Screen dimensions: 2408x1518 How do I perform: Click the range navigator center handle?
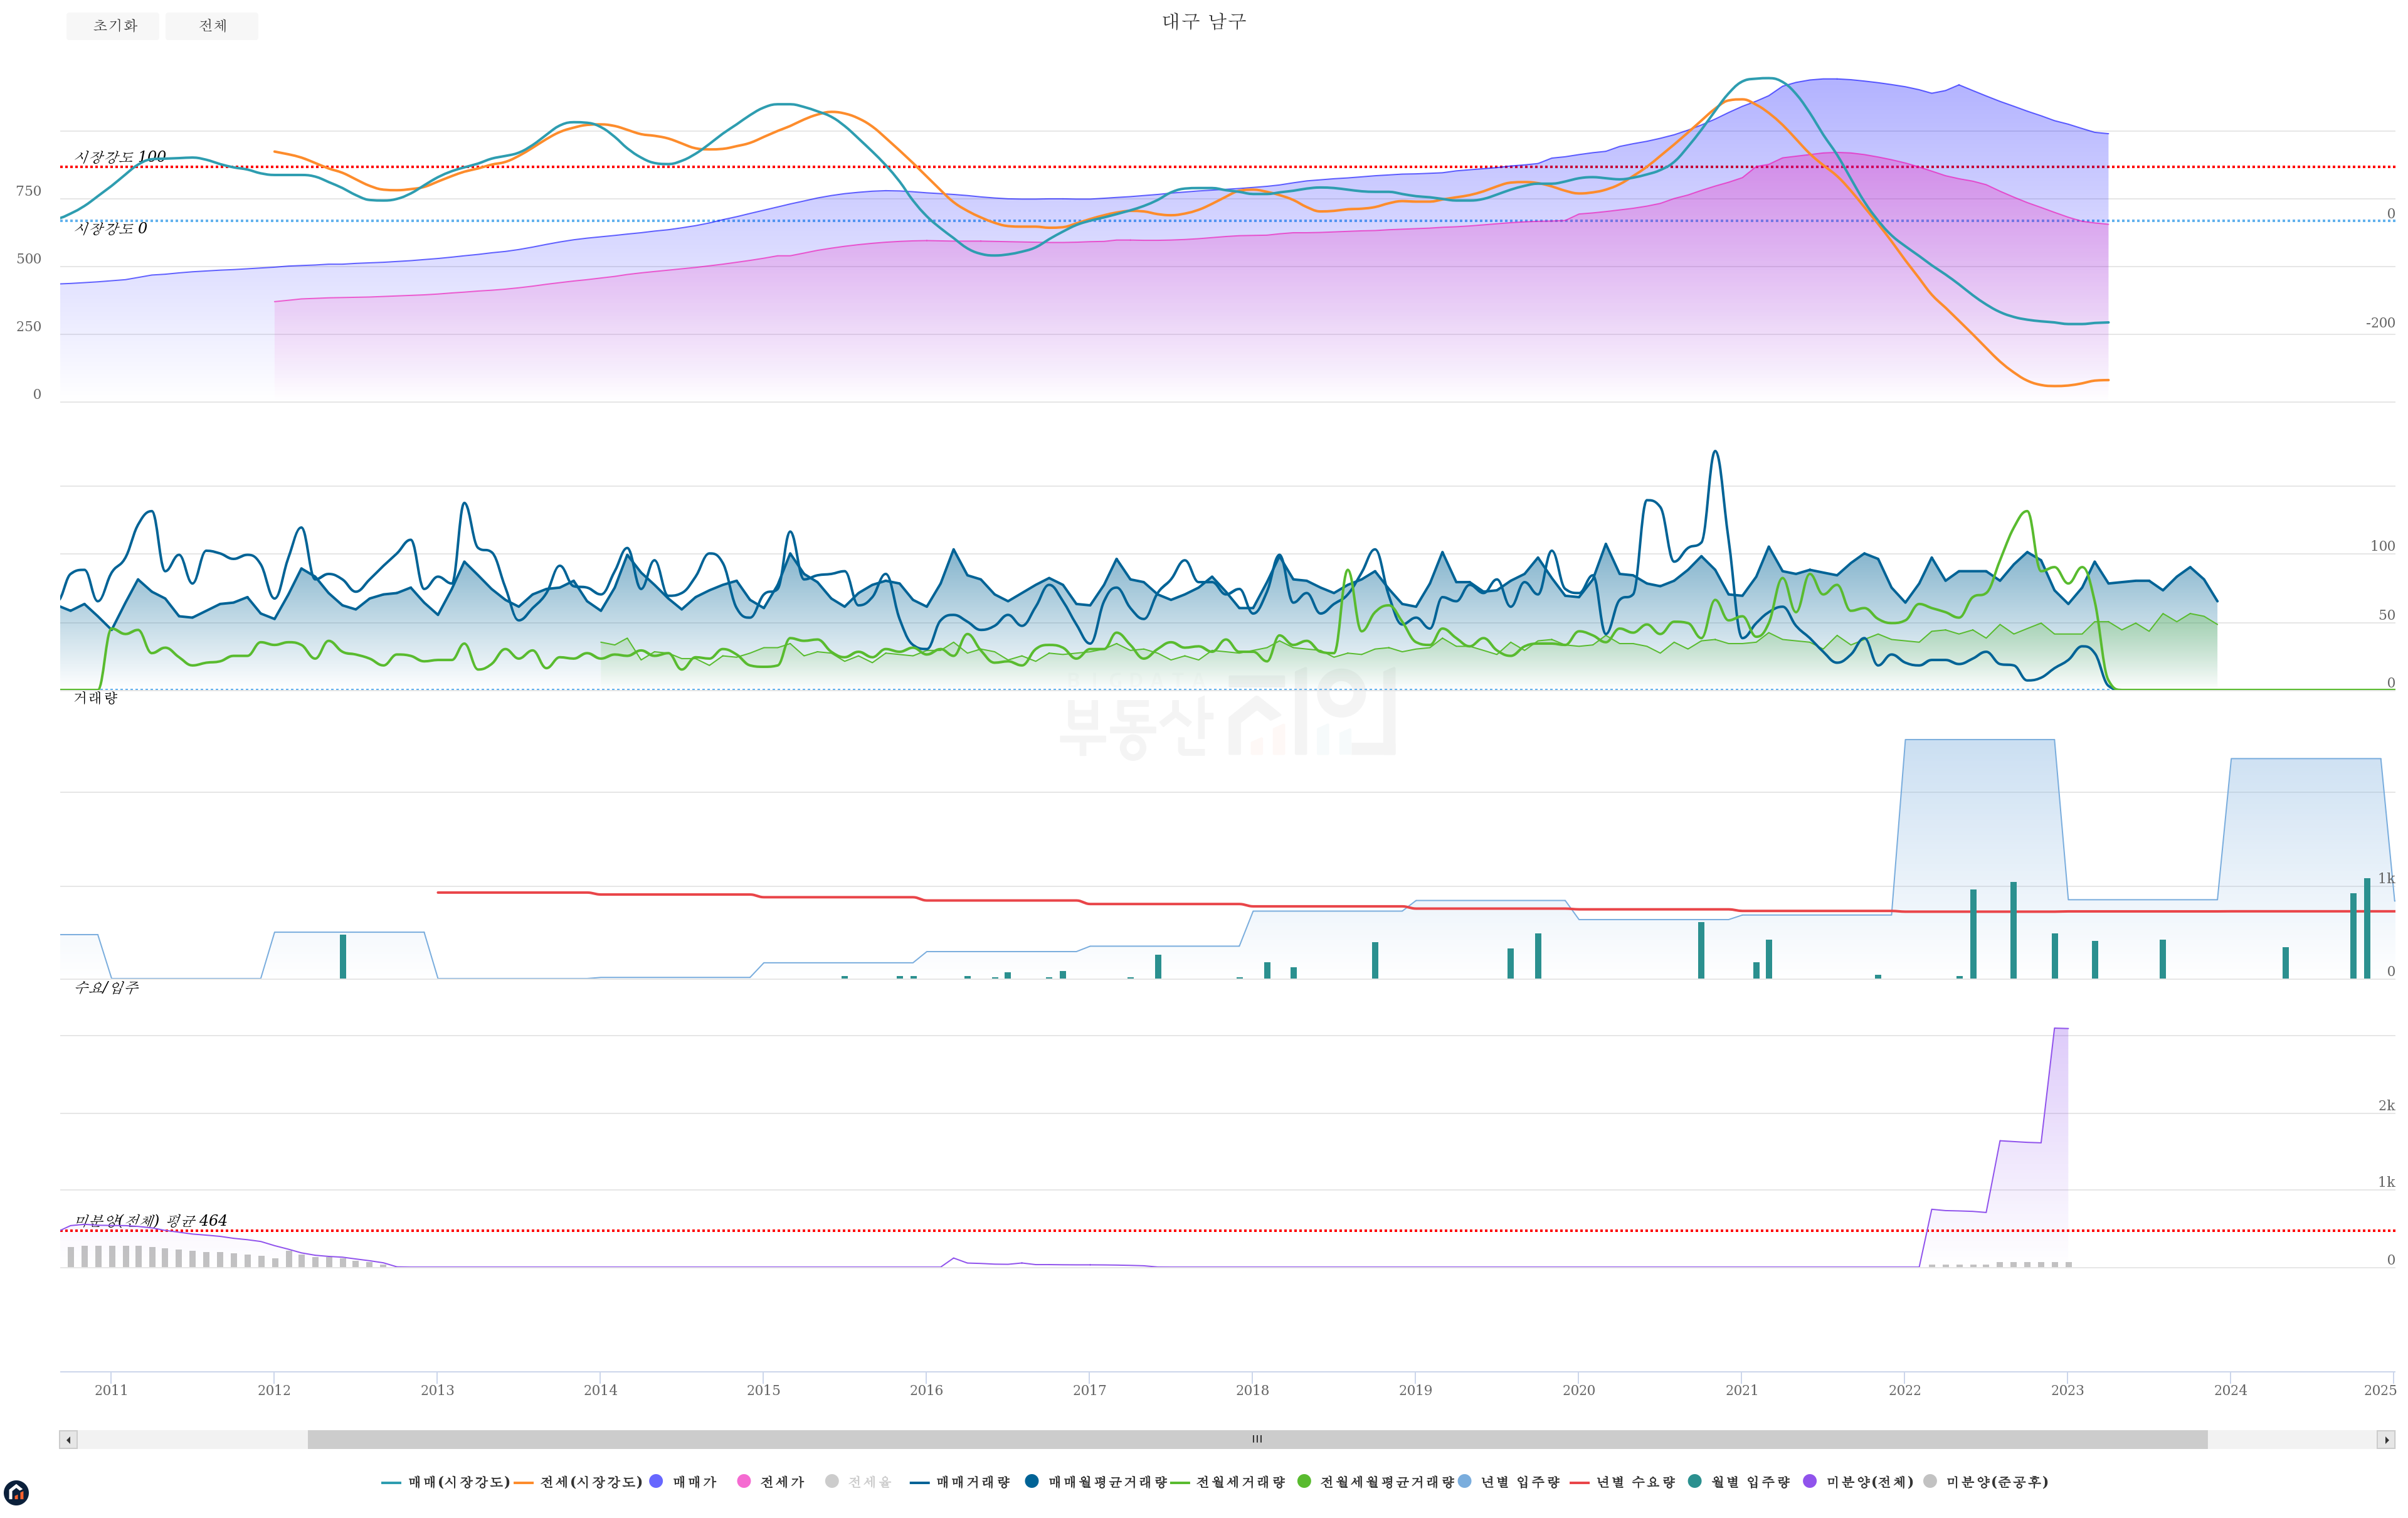coord(1257,1440)
